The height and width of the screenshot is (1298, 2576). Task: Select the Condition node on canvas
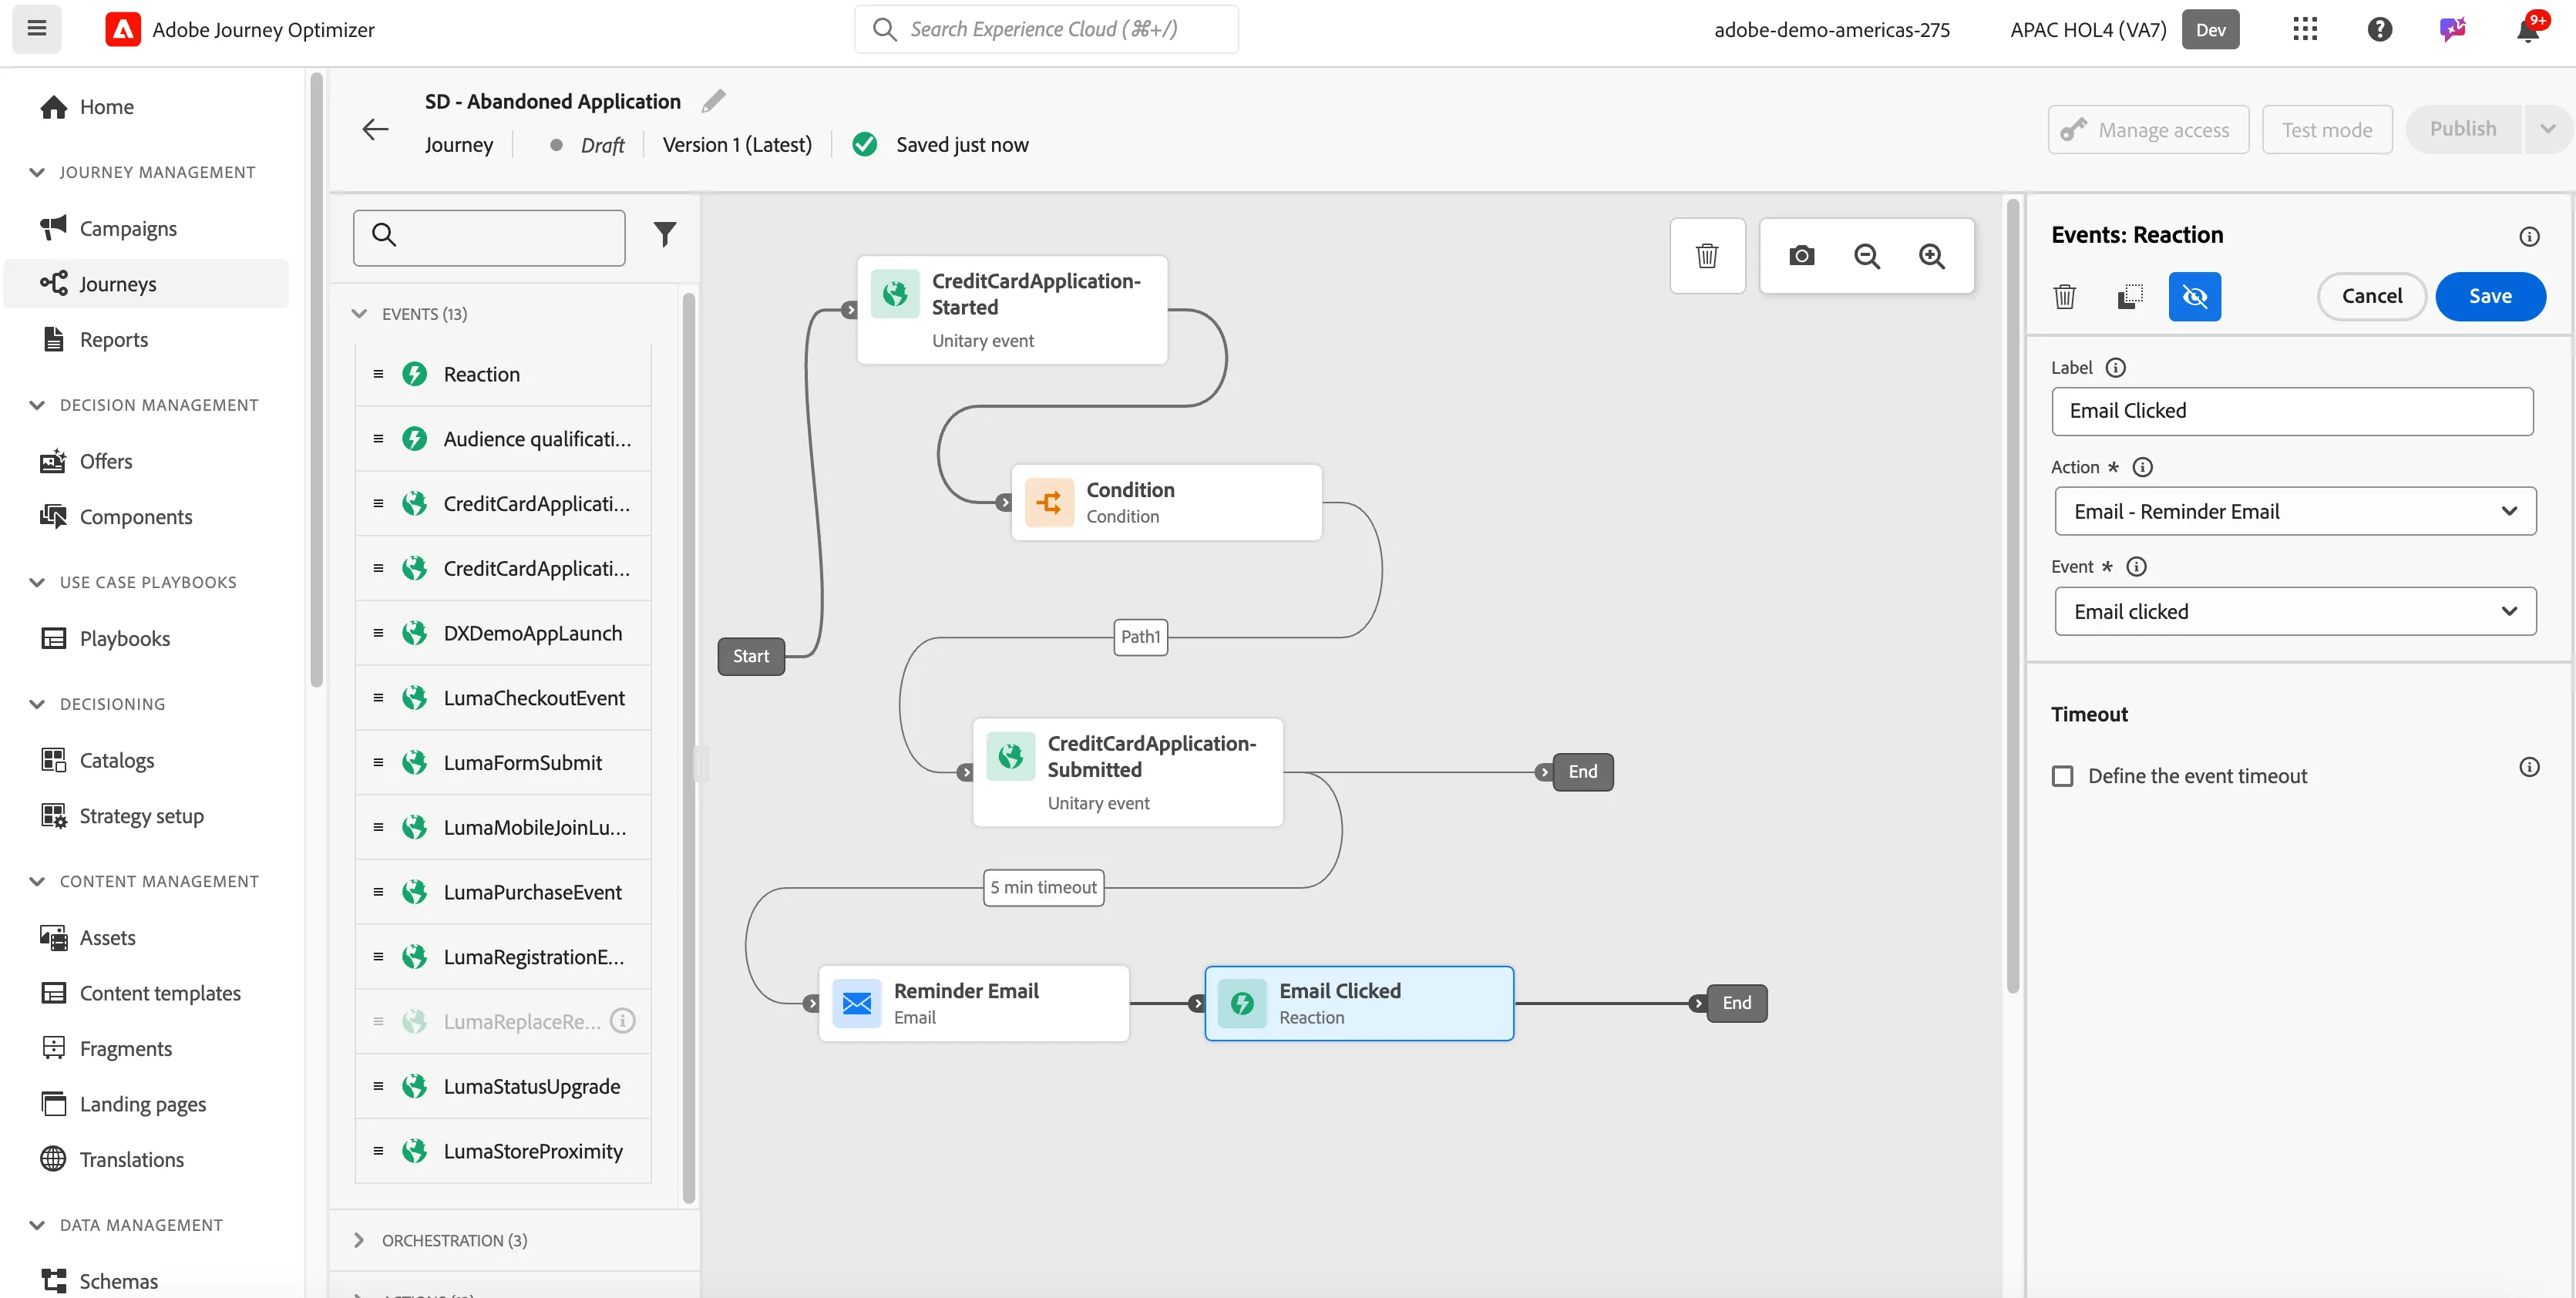tap(1166, 502)
